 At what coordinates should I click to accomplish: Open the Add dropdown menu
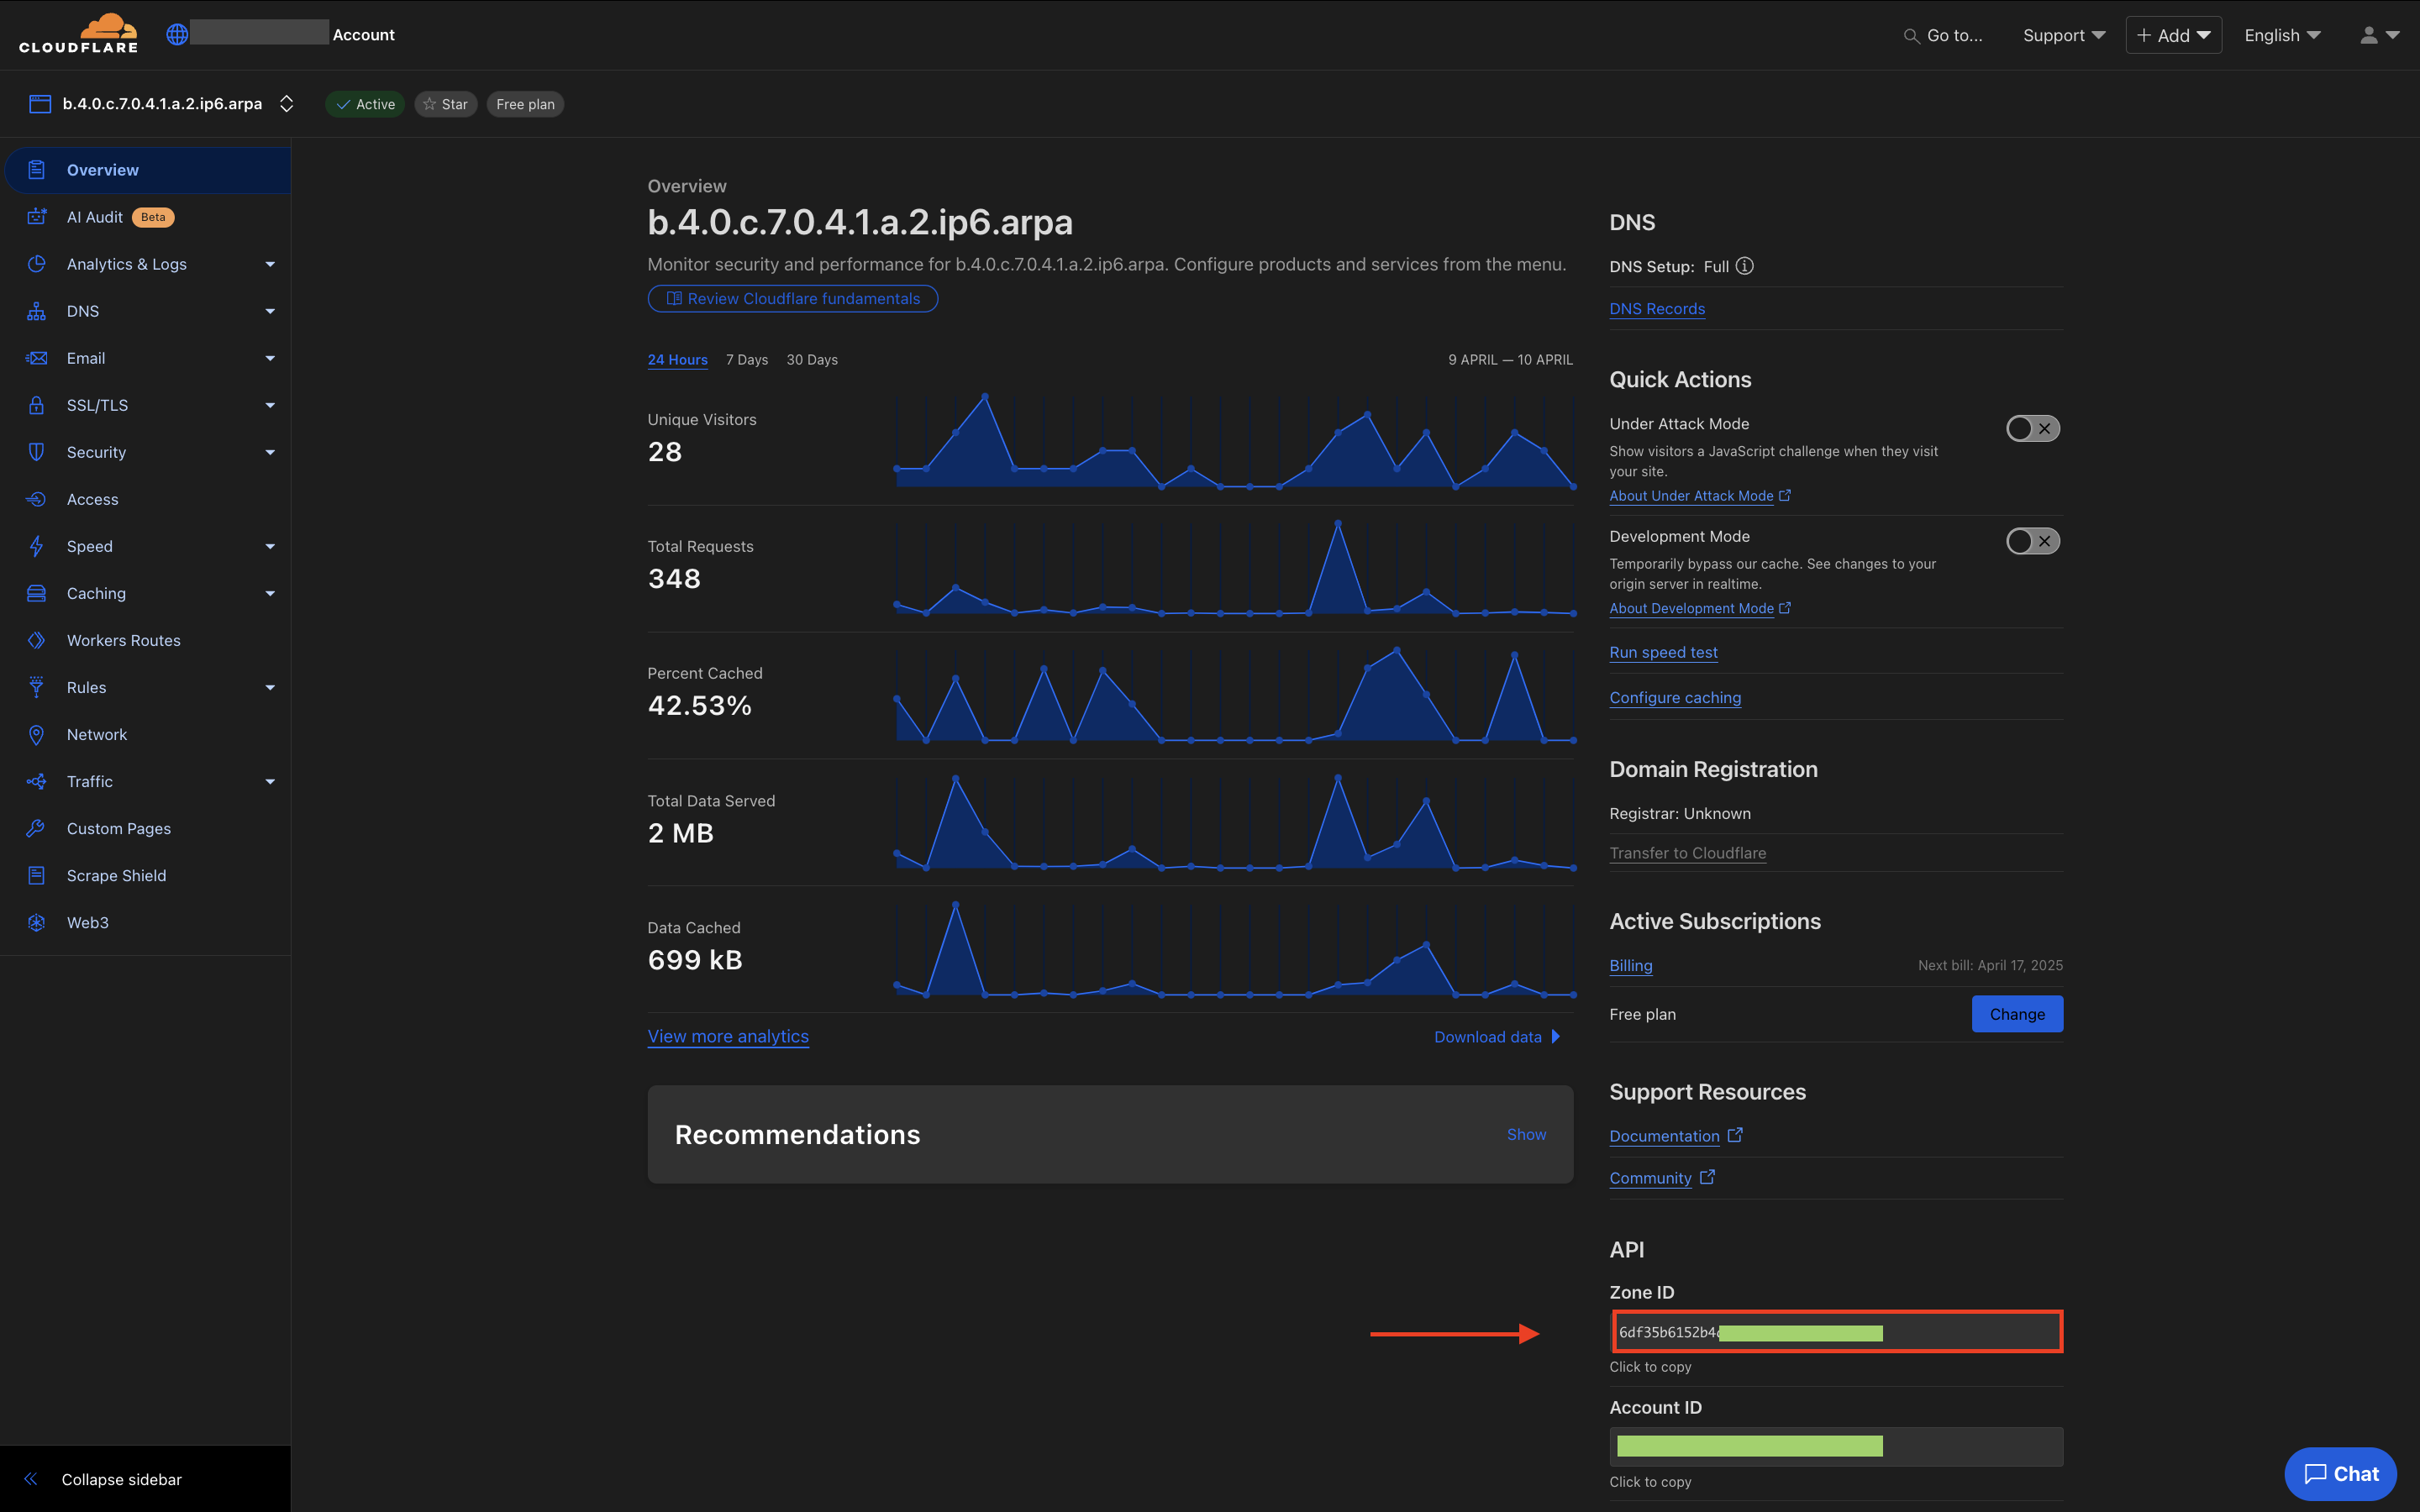[2174, 35]
